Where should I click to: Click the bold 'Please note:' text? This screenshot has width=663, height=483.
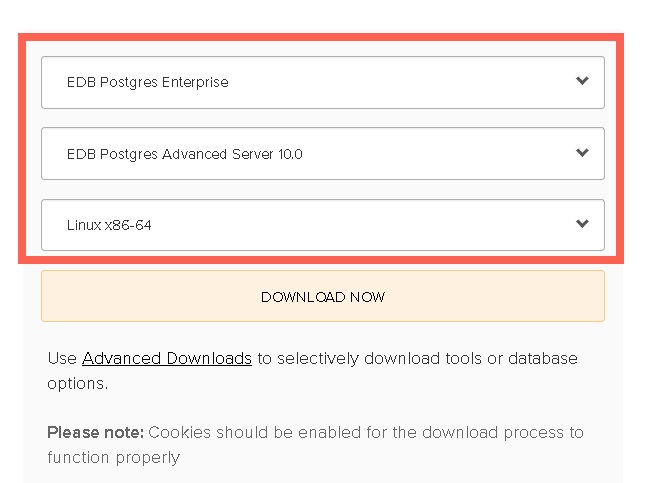click(96, 432)
